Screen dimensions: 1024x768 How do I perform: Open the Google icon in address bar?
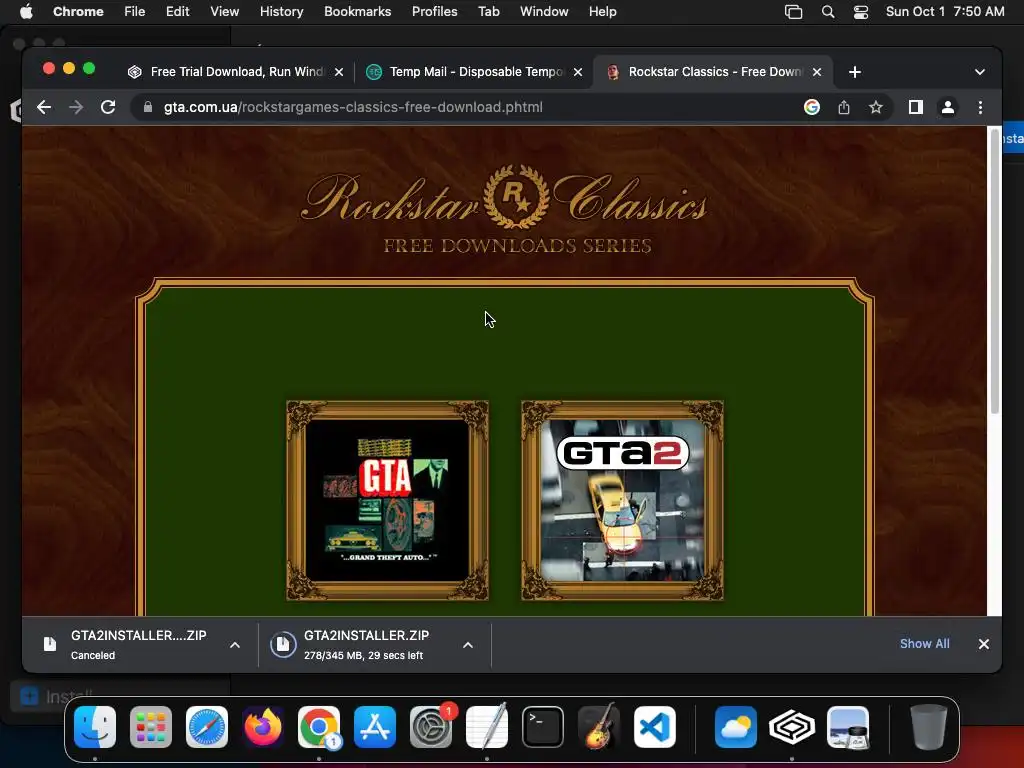pyautogui.click(x=812, y=107)
